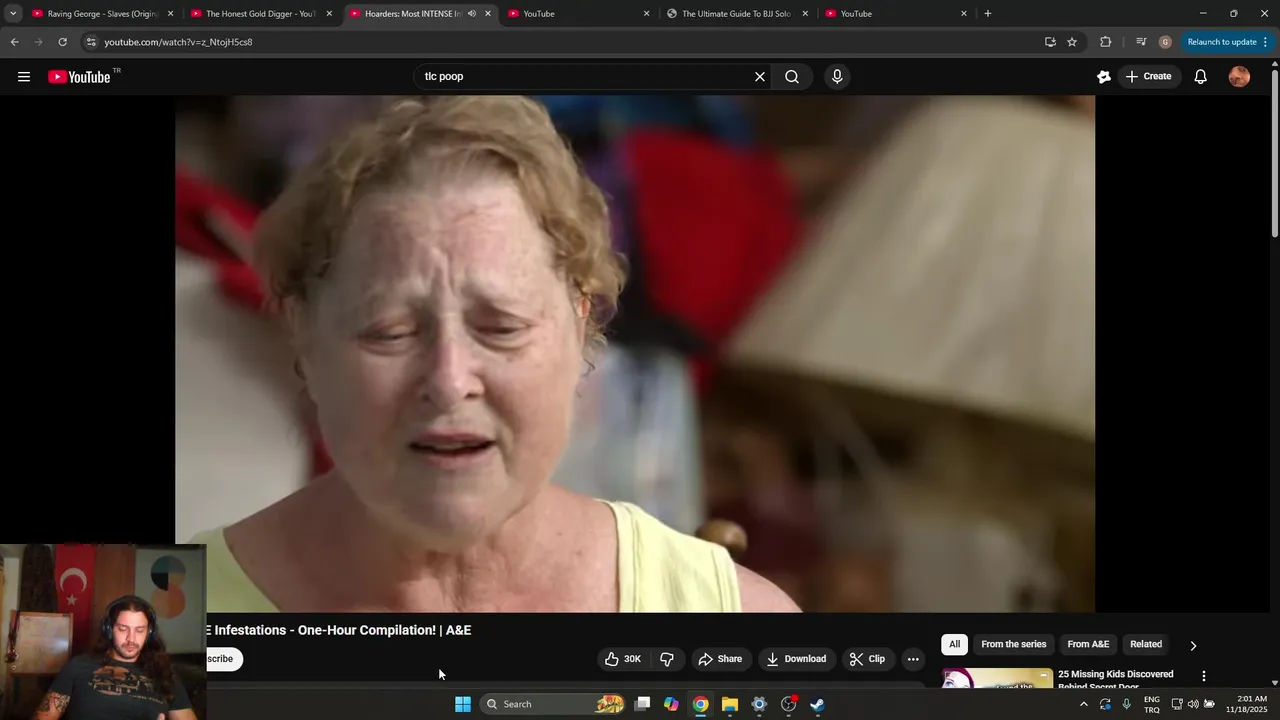The height and width of the screenshot is (720, 1280).
Task: Open File Explorer from the taskbar
Action: pyautogui.click(x=730, y=704)
